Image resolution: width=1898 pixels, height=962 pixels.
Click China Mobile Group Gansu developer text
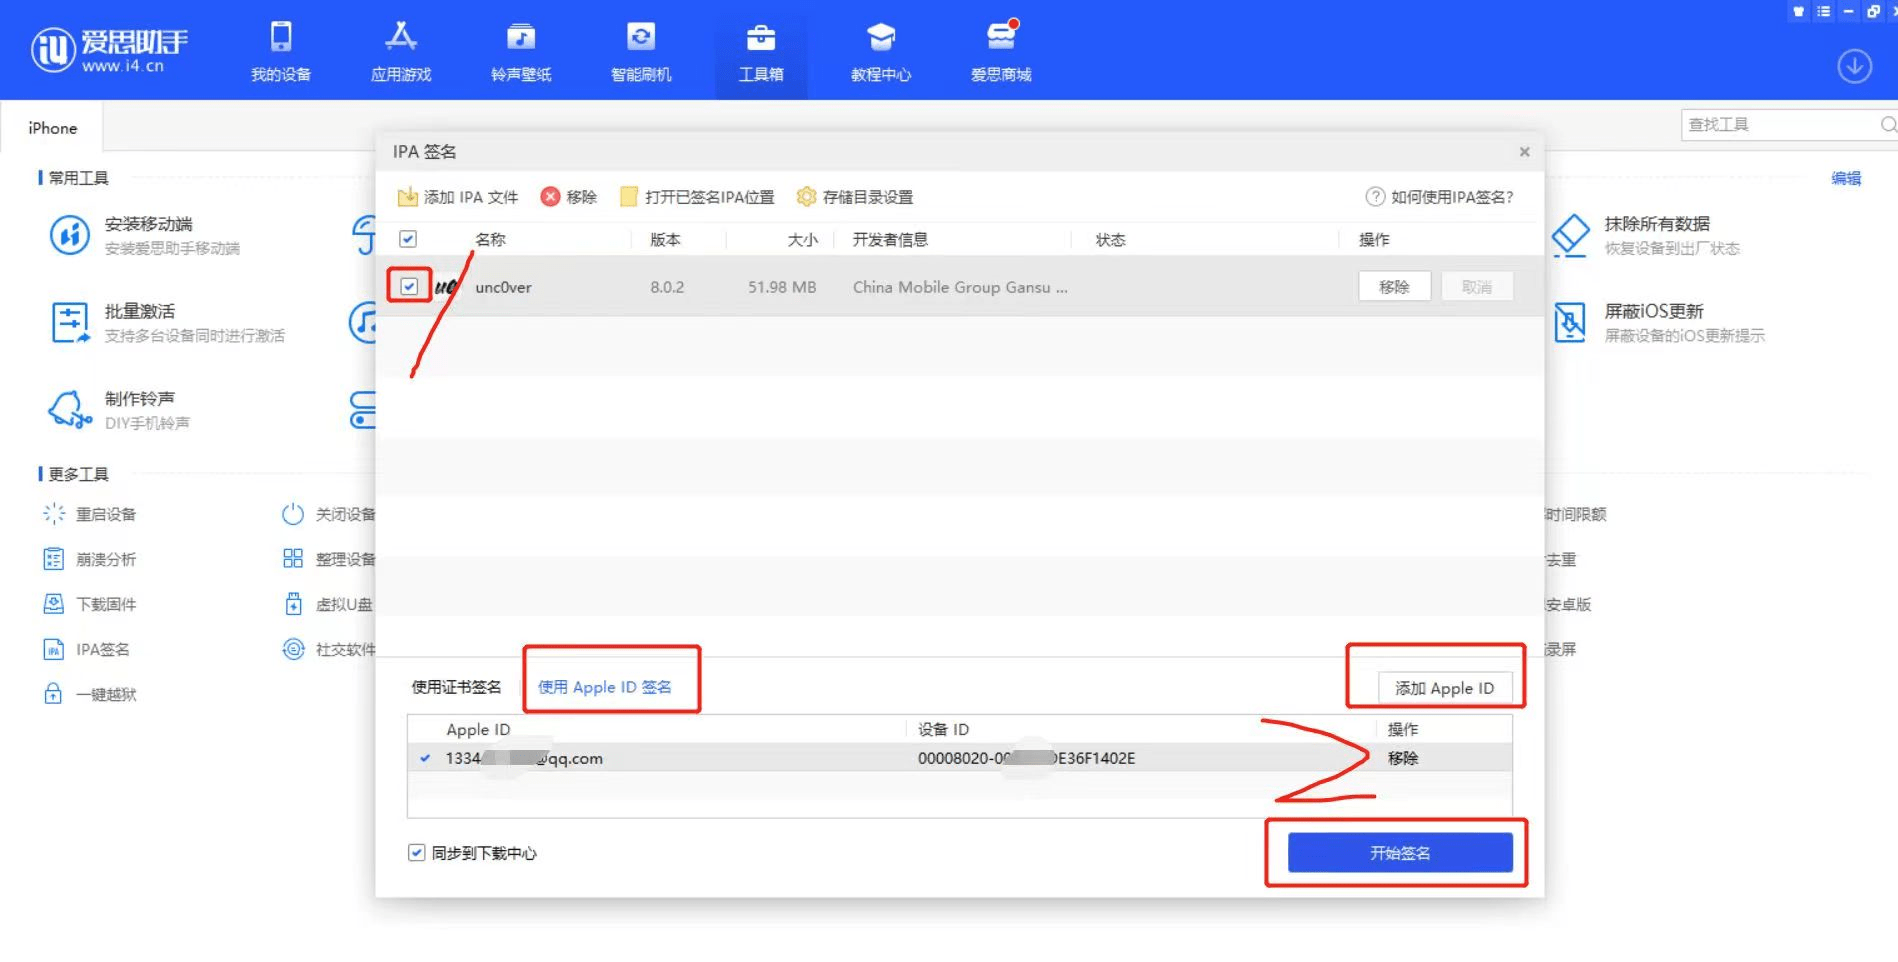click(x=960, y=287)
